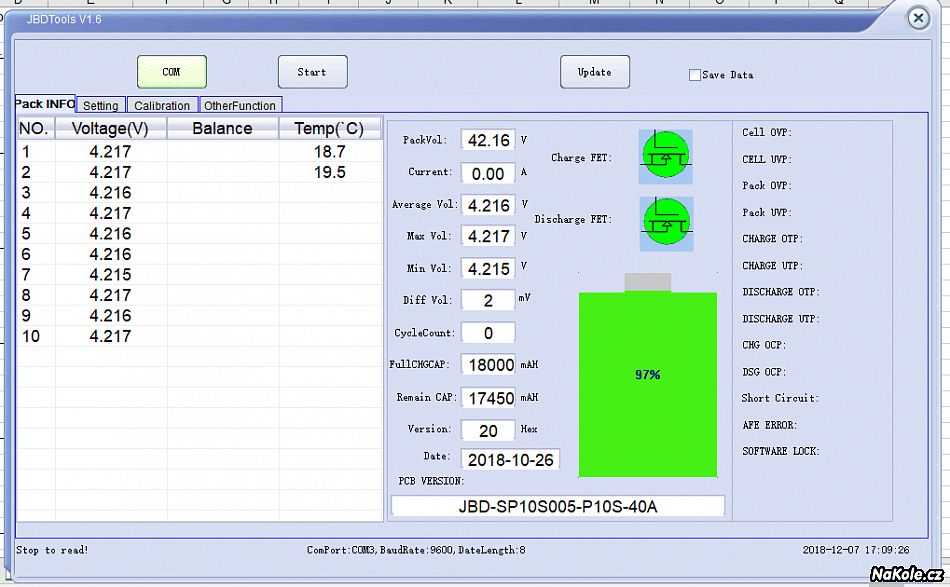Screen dimensions: 950x587
Task: Click the PCB VERSION text field
Action: click(x=557, y=506)
